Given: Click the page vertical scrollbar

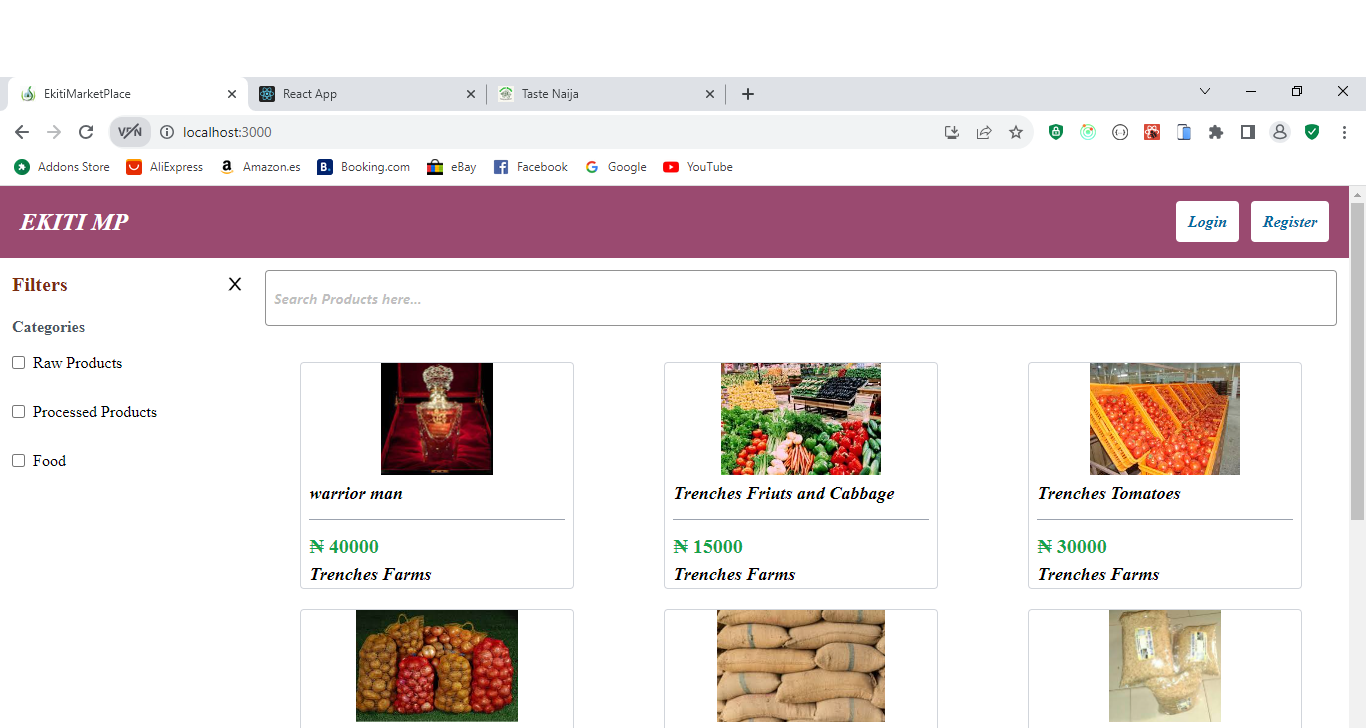Looking at the screenshot, I should [1357, 360].
